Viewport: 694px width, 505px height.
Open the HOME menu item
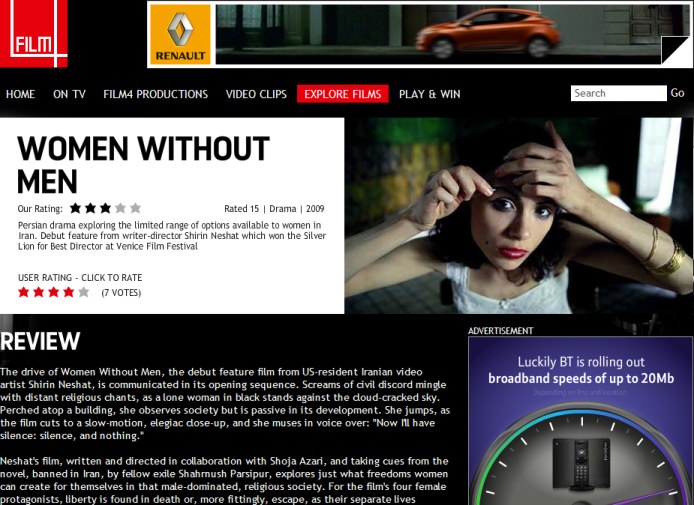(20, 94)
